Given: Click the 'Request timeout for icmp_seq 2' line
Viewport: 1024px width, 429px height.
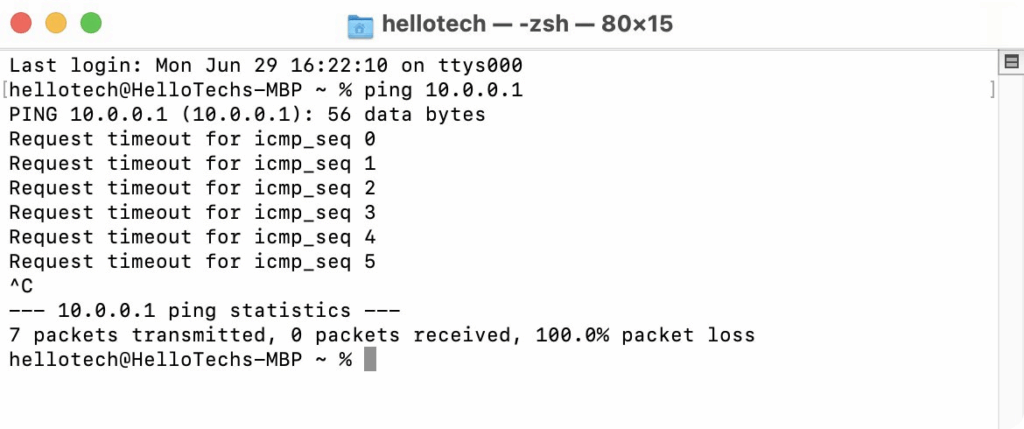Looking at the screenshot, I should coord(192,188).
